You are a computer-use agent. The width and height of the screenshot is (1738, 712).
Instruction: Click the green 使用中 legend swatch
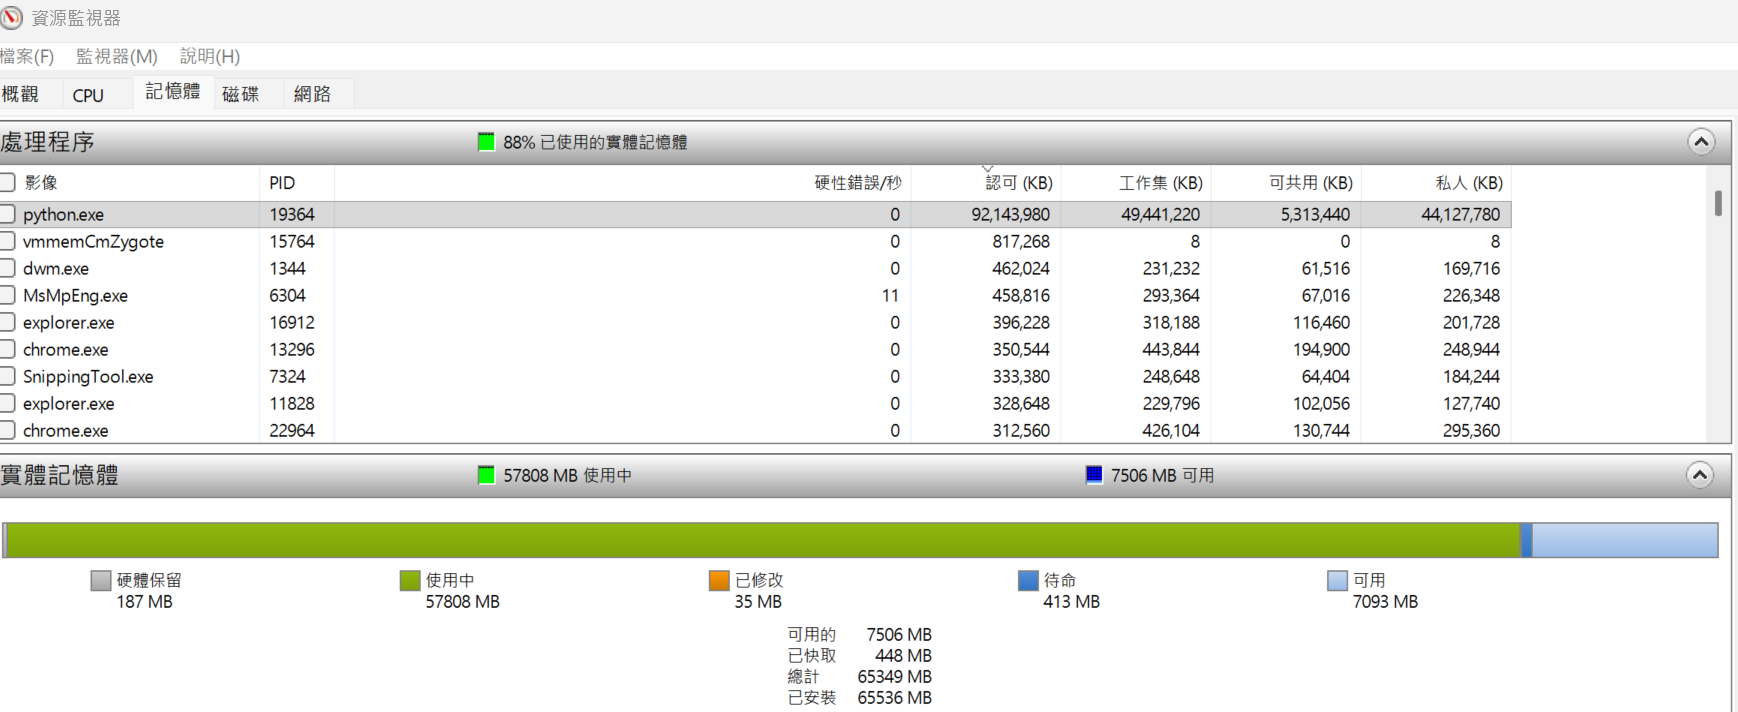tap(409, 580)
